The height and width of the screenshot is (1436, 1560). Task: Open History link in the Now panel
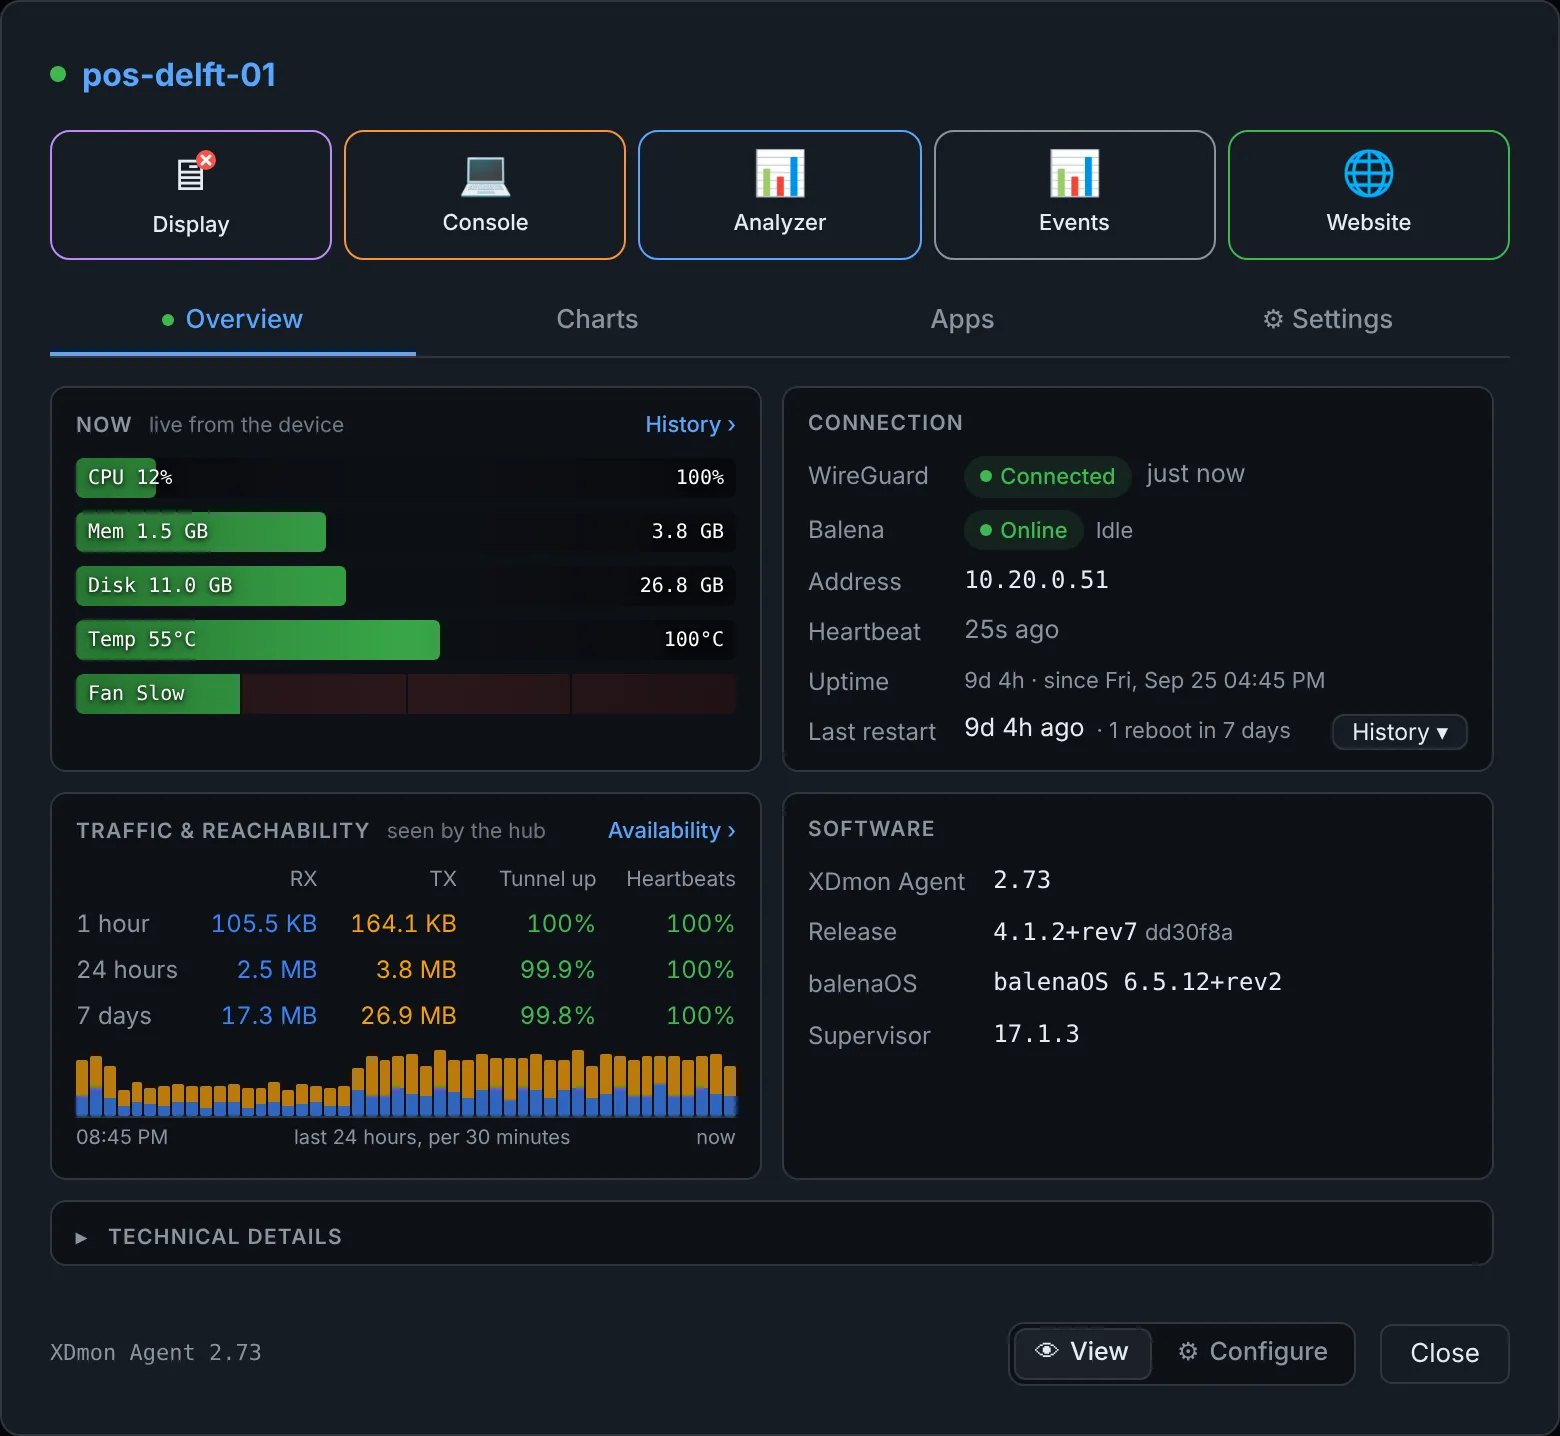(x=690, y=425)
